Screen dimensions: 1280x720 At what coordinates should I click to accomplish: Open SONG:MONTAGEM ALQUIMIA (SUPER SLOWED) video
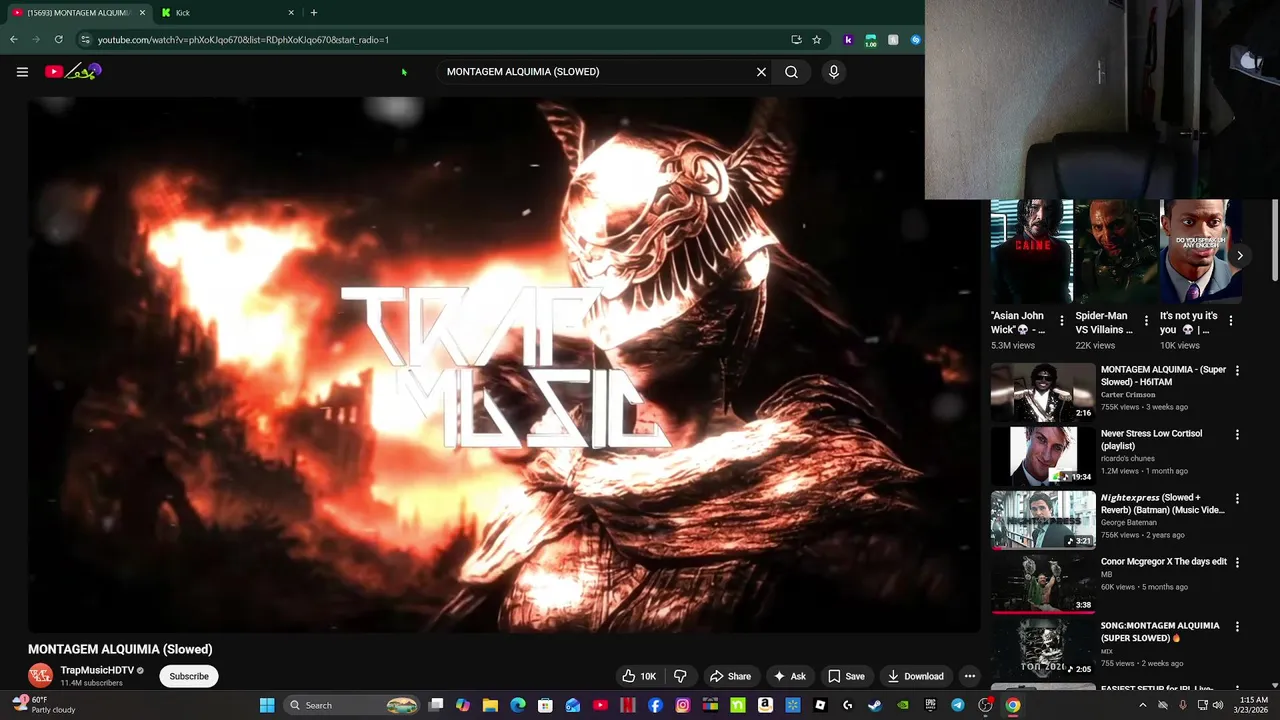(1043, 648)
